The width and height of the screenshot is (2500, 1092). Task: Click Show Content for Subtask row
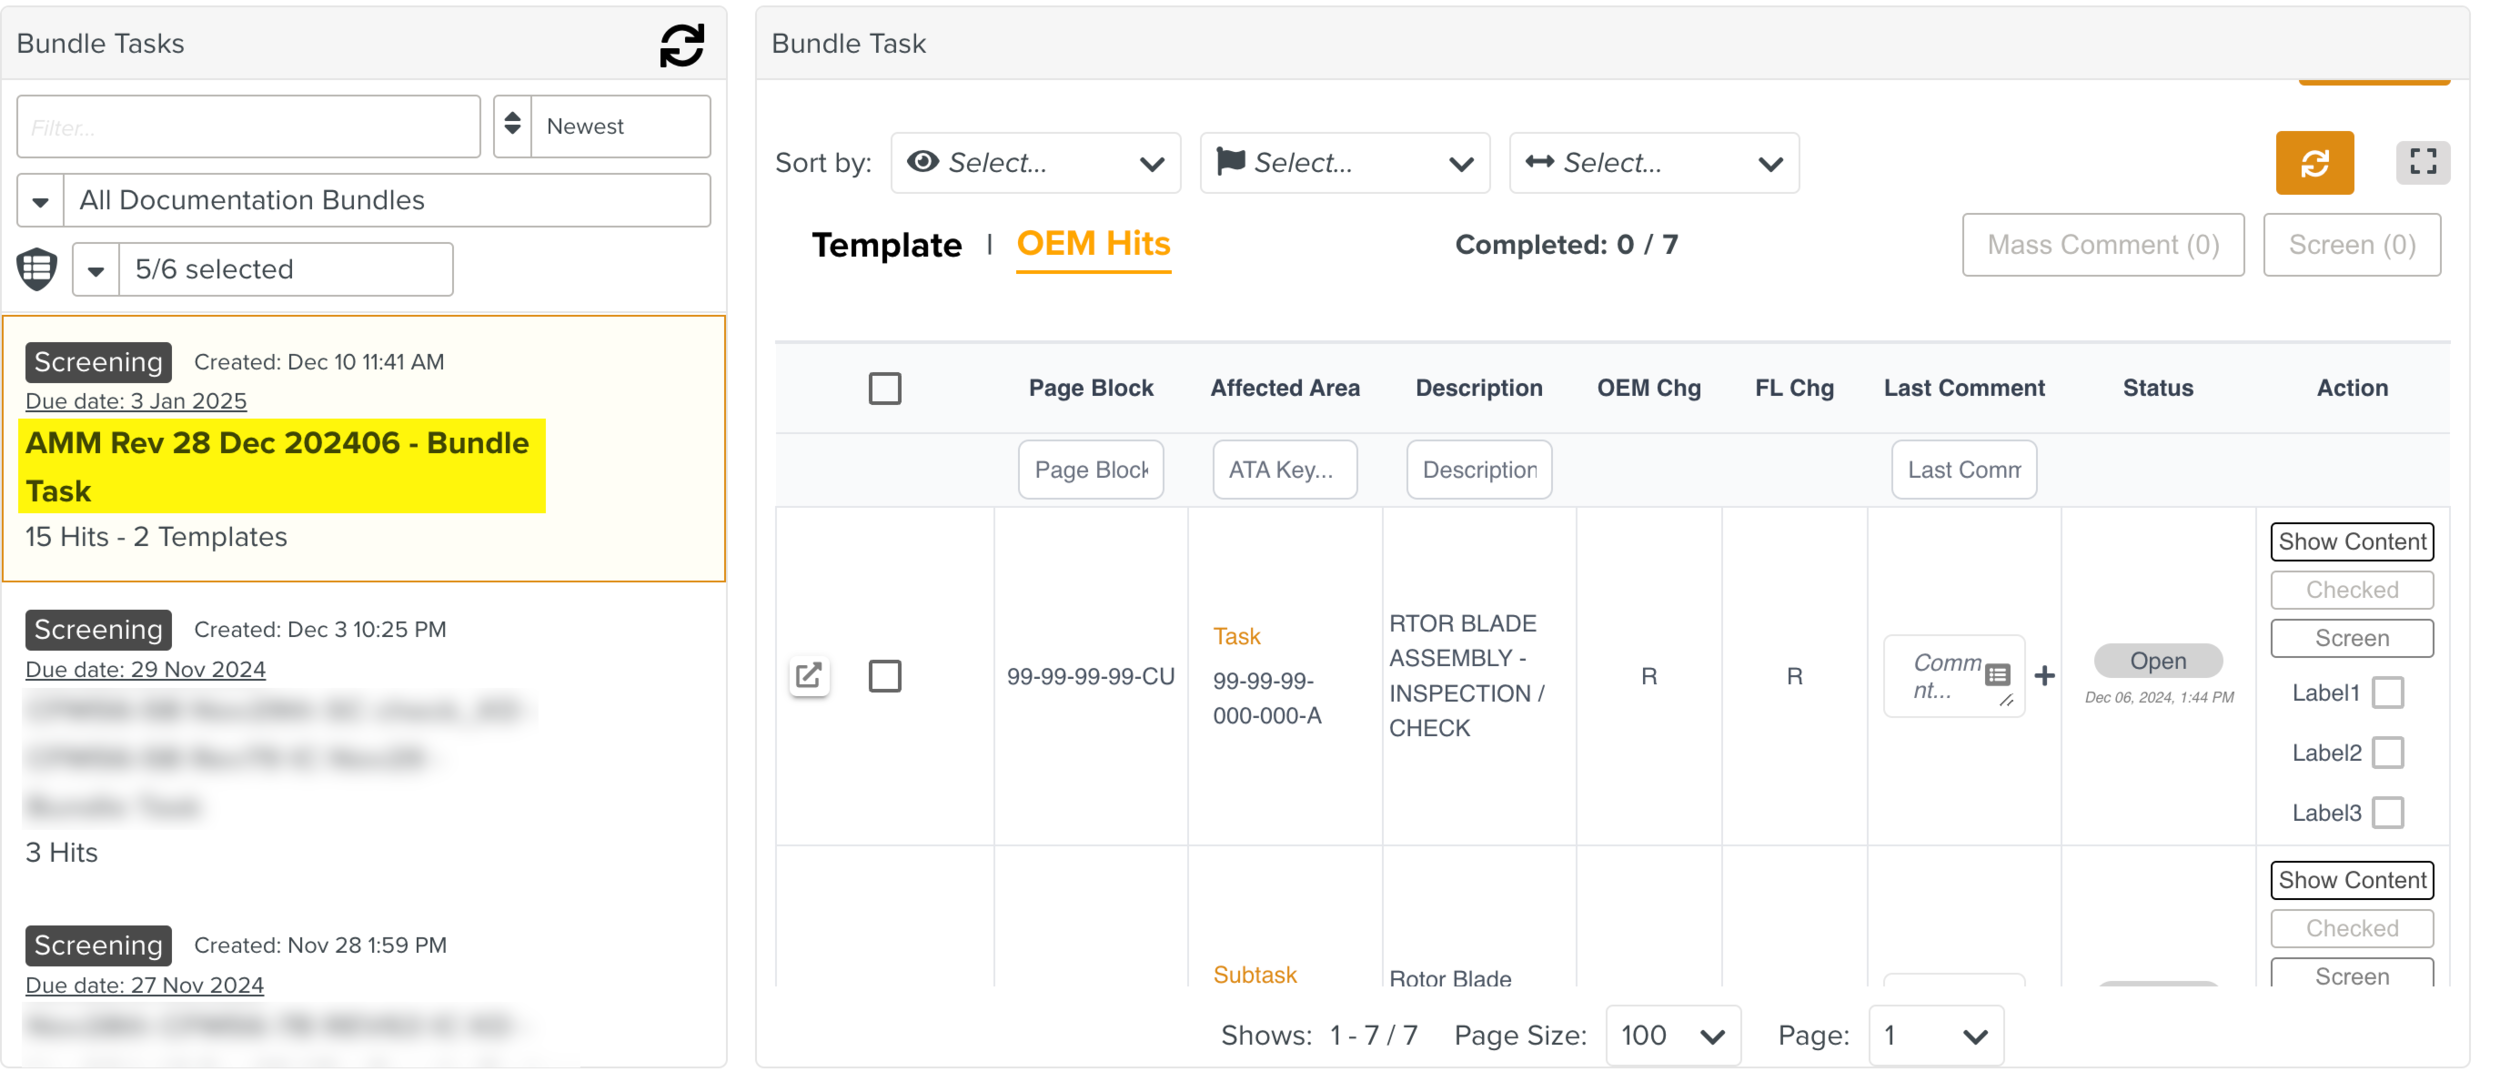click(2351, 880)
